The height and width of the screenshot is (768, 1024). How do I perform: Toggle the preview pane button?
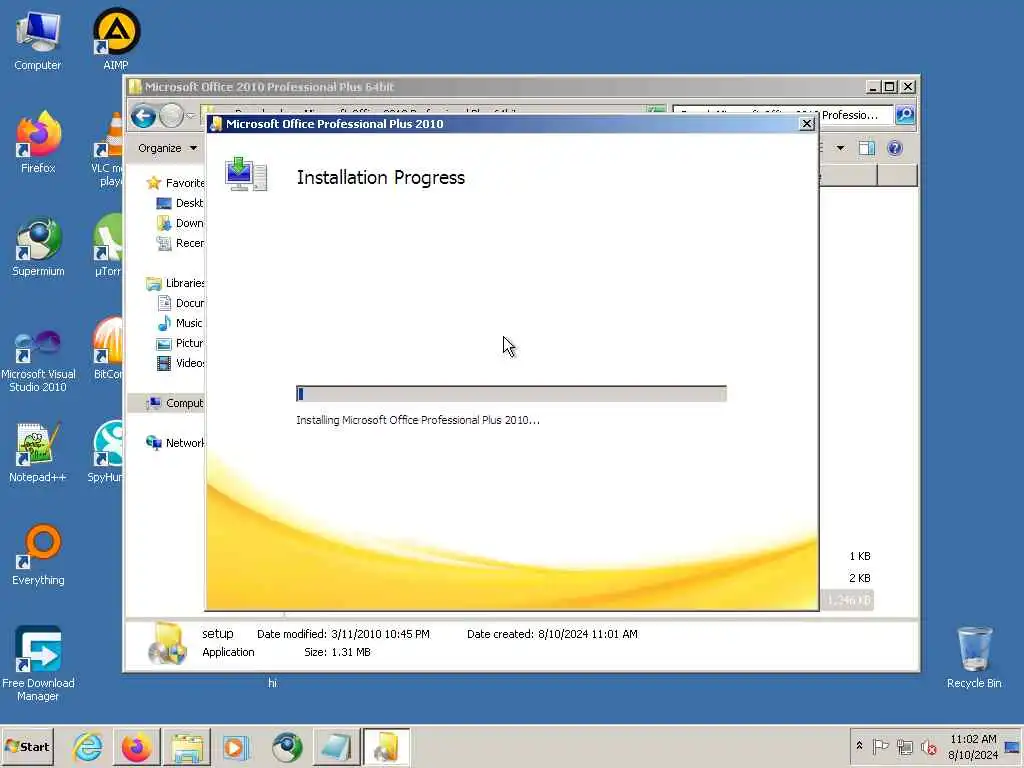(867, 148)
